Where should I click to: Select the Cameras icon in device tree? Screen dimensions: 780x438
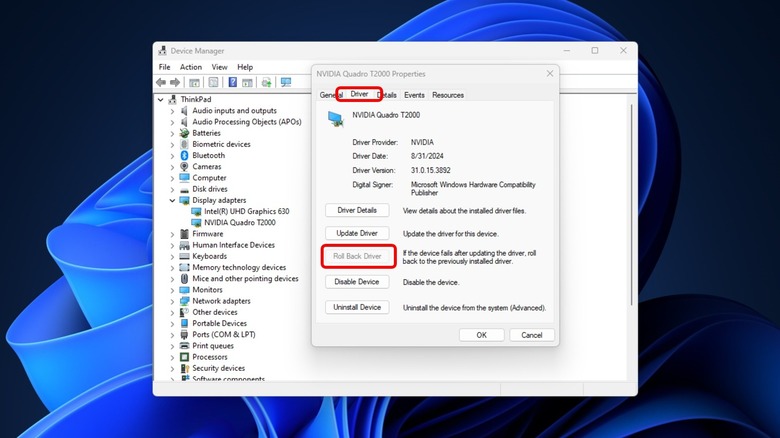pos(184,167)
